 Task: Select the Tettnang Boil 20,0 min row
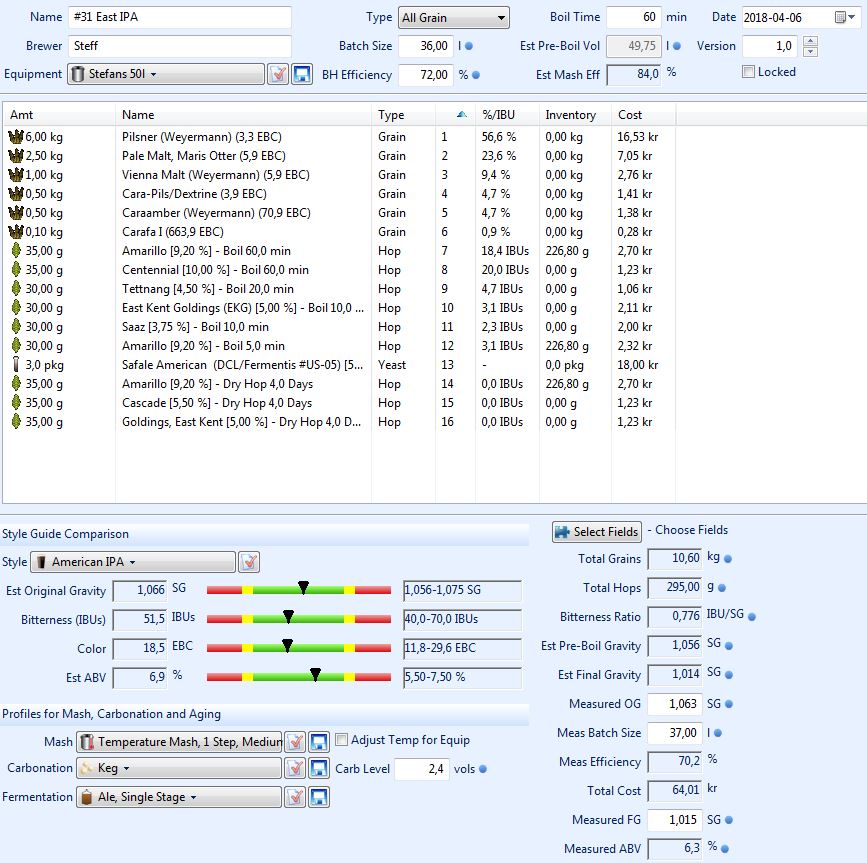[x=338, y=289]
